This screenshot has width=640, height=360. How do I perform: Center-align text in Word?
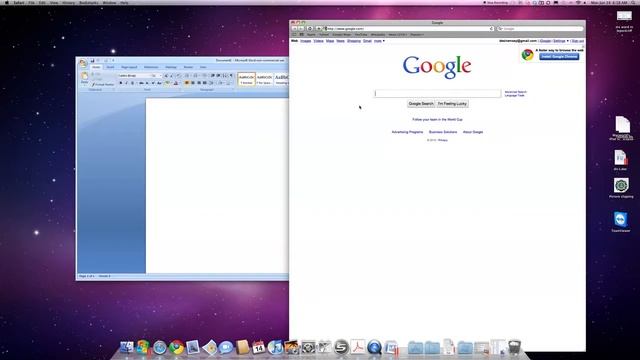coord(193,83)
